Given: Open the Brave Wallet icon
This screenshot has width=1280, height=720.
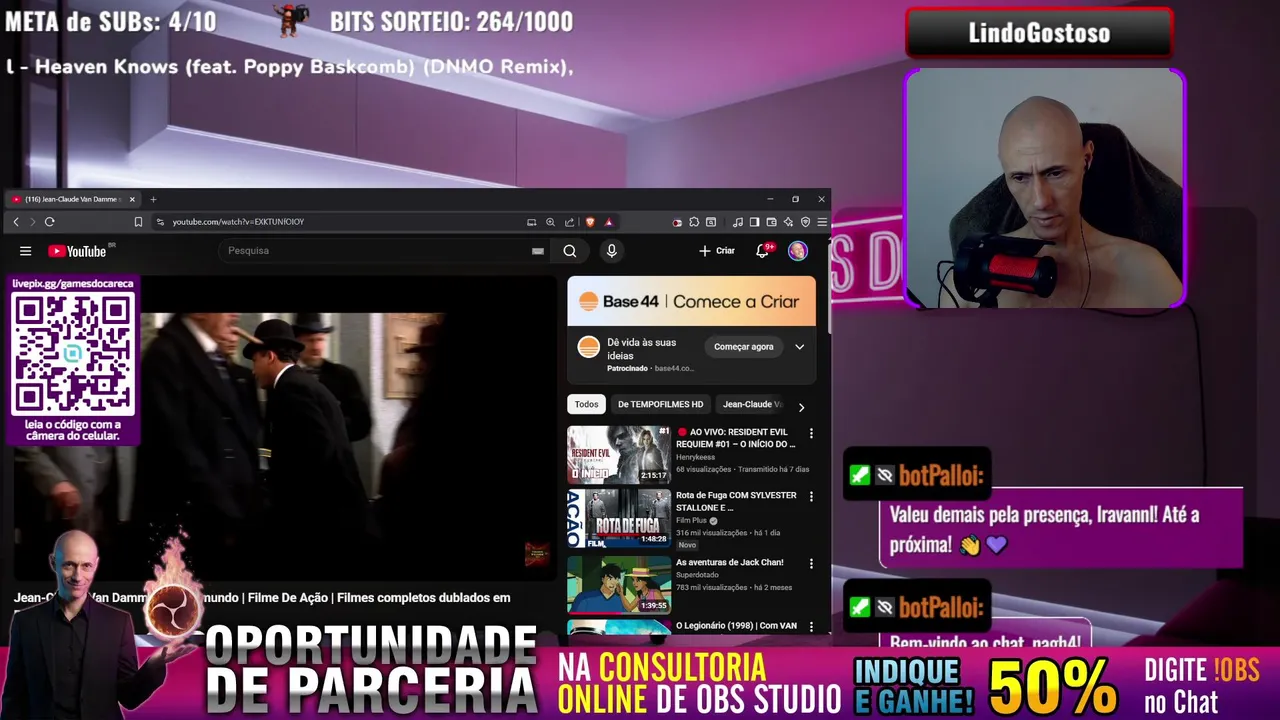Looking at the screenshot, I should coord(772,222).
